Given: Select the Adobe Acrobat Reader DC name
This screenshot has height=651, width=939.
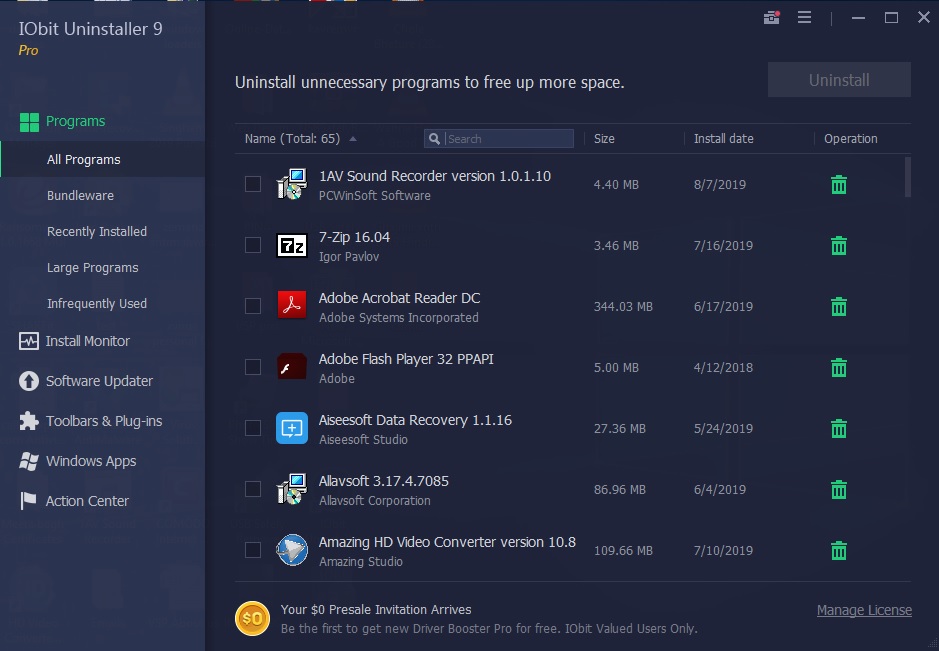Looking at the screenshot, I should click(399, 298).
